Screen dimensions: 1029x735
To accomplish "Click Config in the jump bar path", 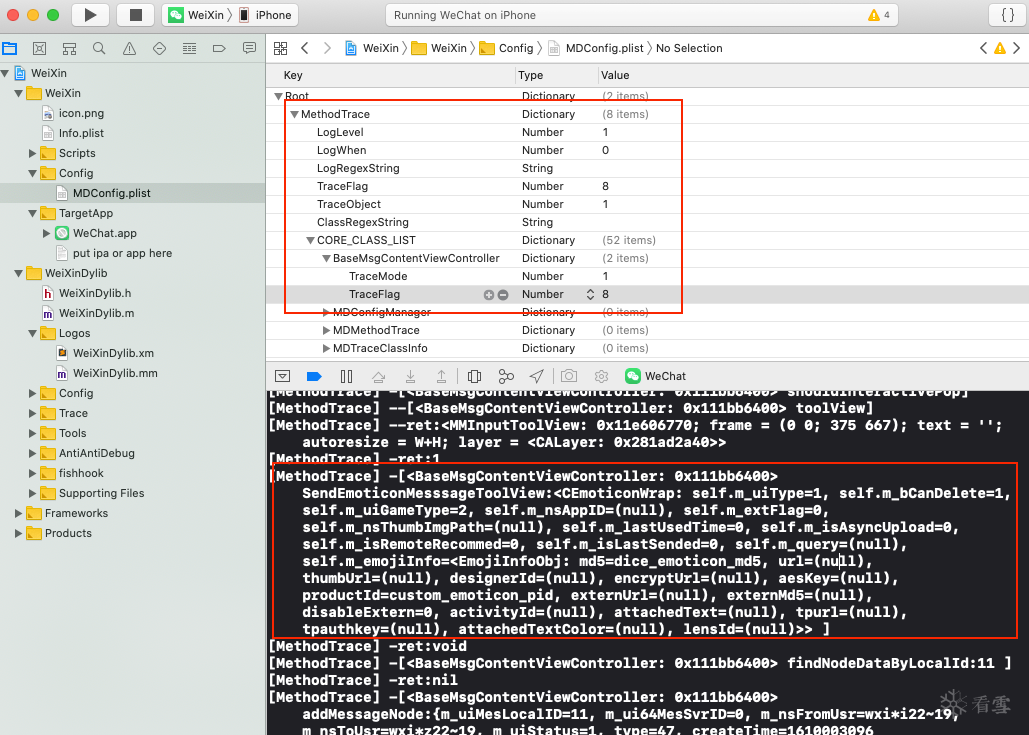I will [516, 48].
